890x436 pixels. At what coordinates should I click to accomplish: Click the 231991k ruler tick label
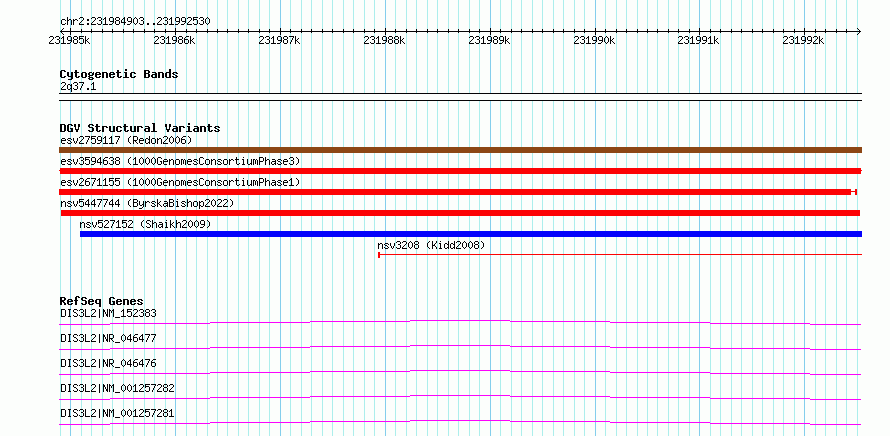(x=699, y=40)
